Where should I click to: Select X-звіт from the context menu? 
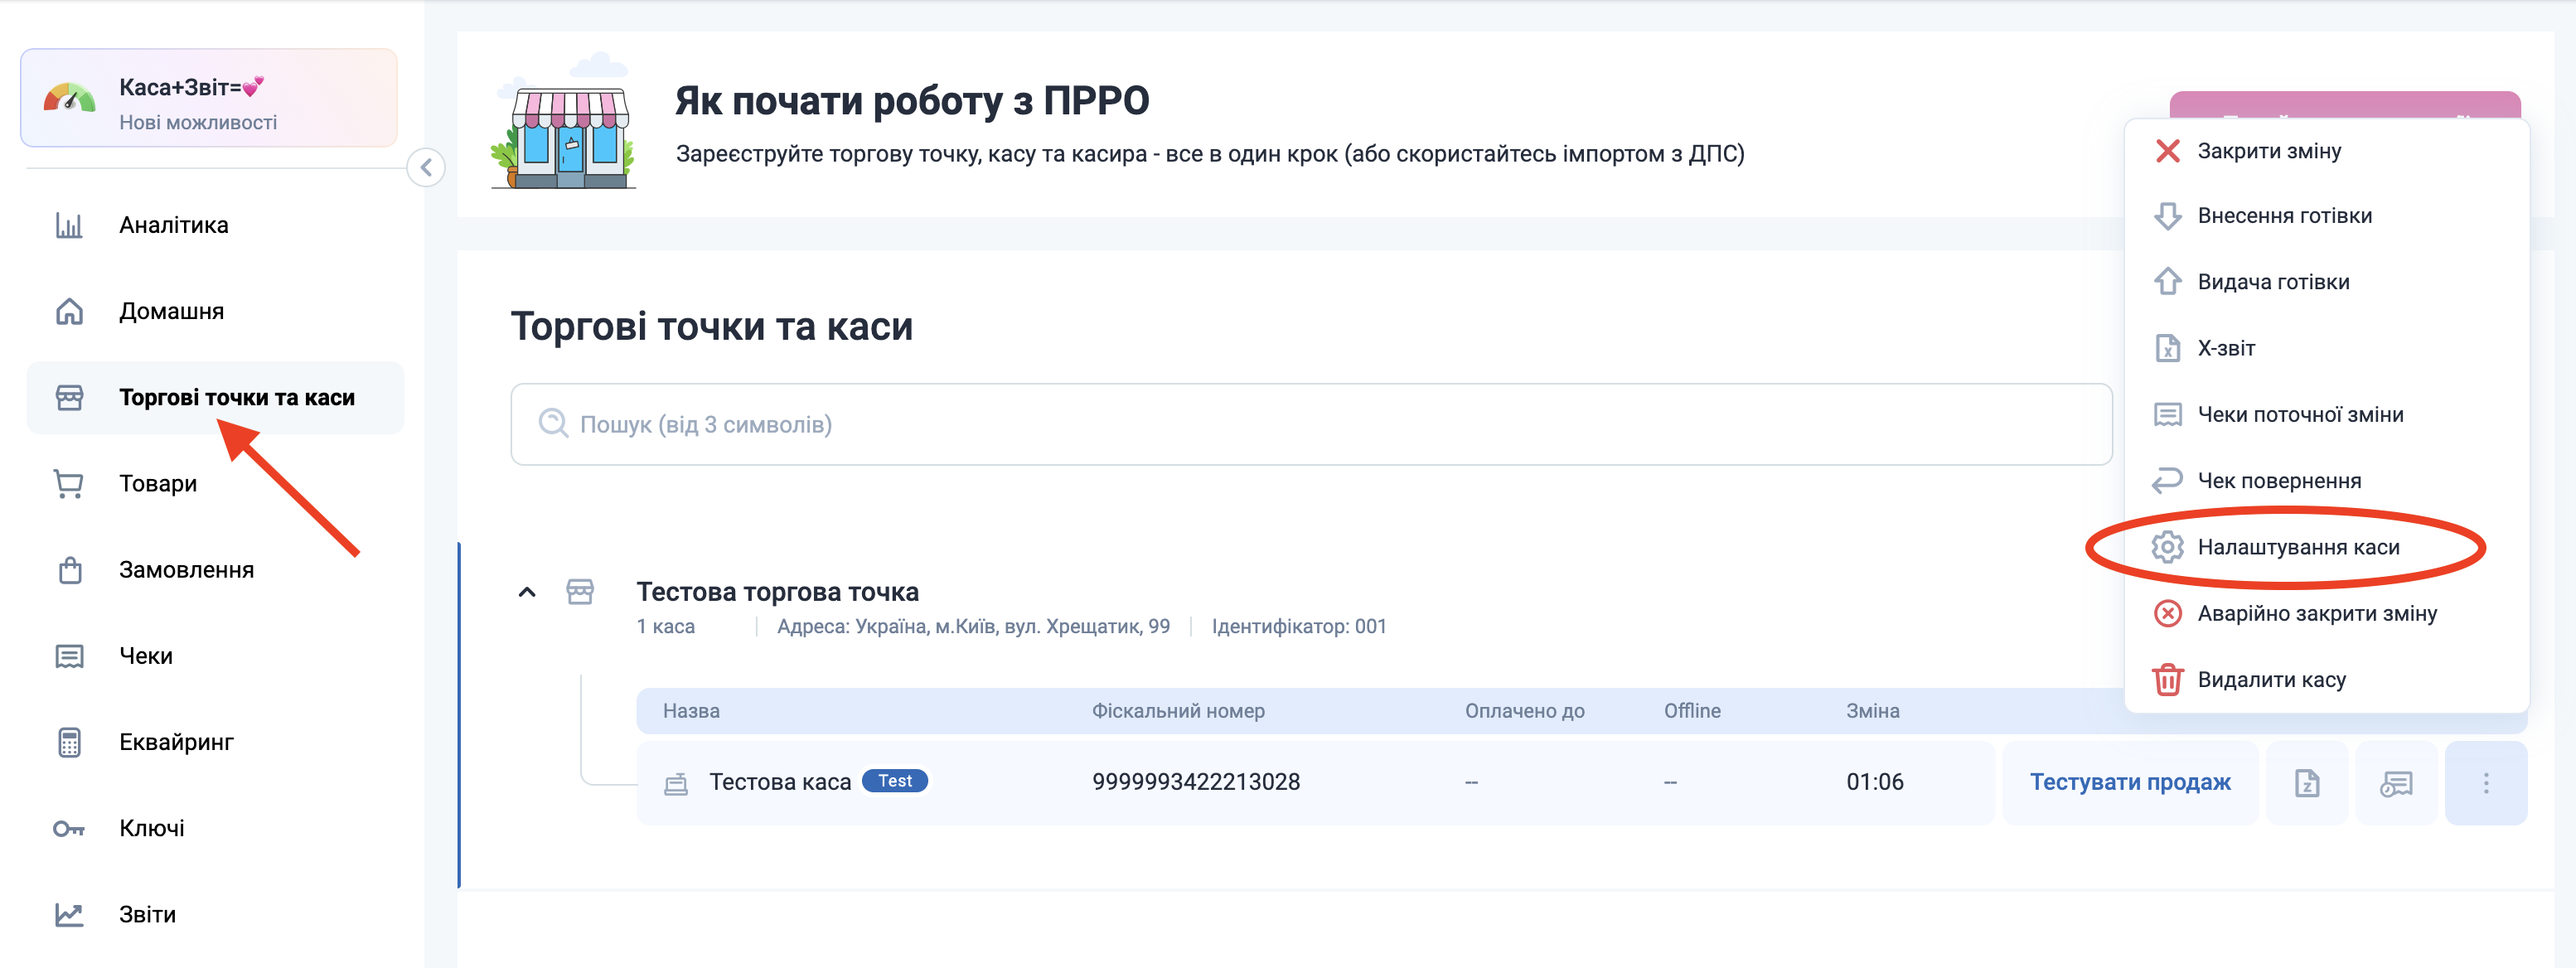[x=2225, y=348]
